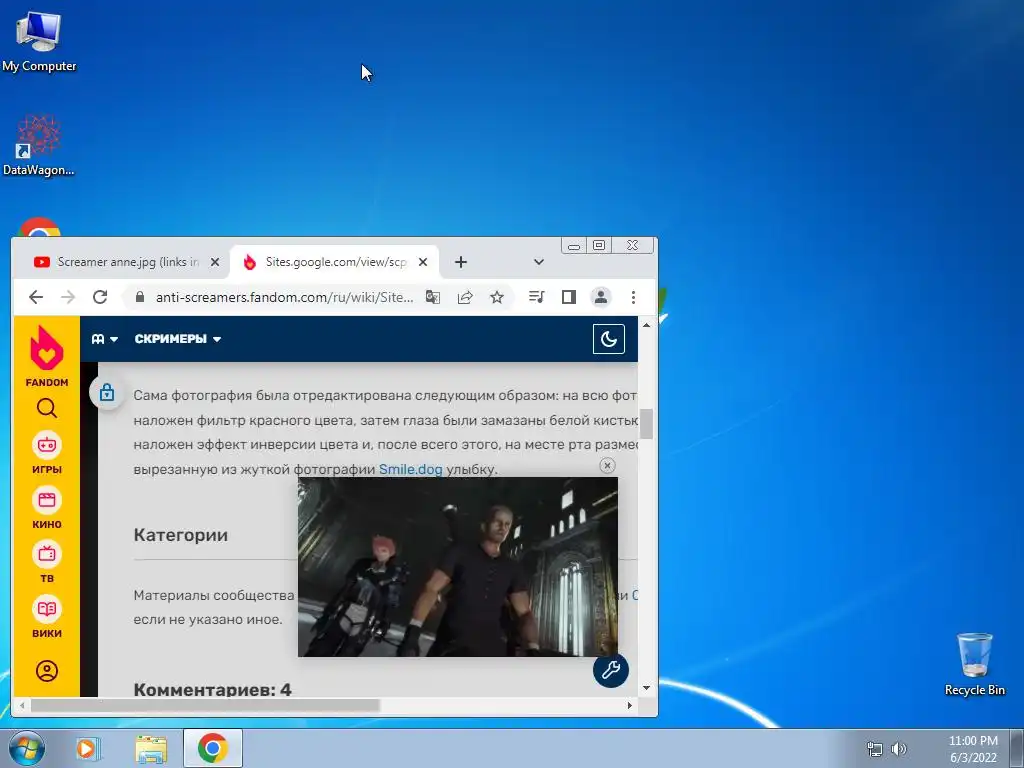Select the DataWagon desktop shortcut

tap(39, 145)
